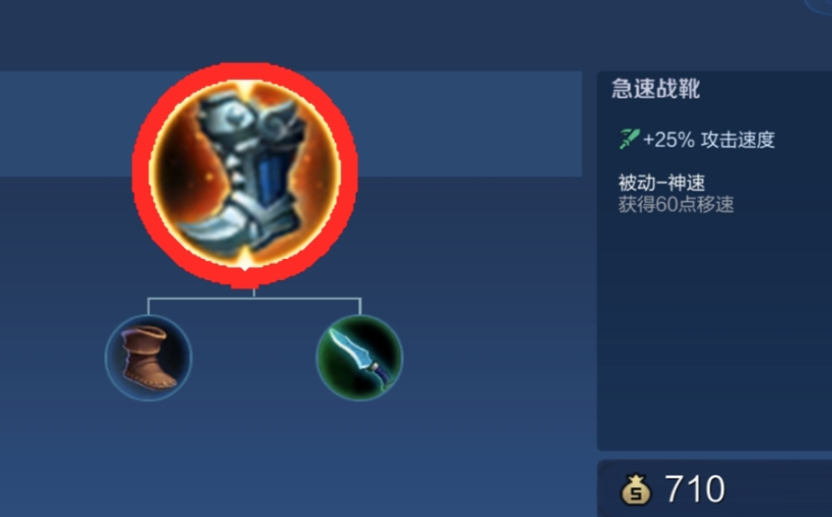
Task: Tap the blue dagger component icon
Action: point(360,358)
